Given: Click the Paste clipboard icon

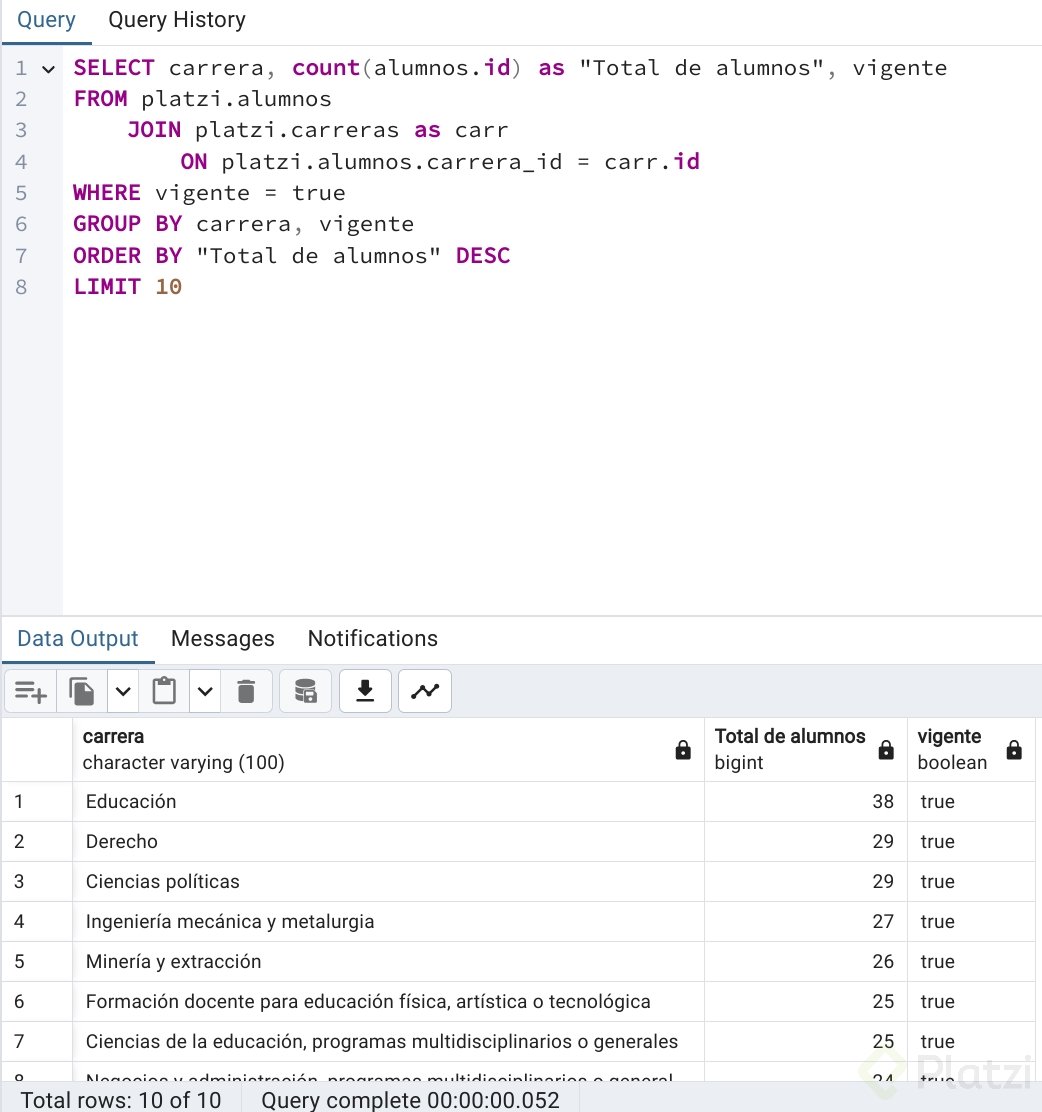Looking at the screenshot, I should [164, 691].
